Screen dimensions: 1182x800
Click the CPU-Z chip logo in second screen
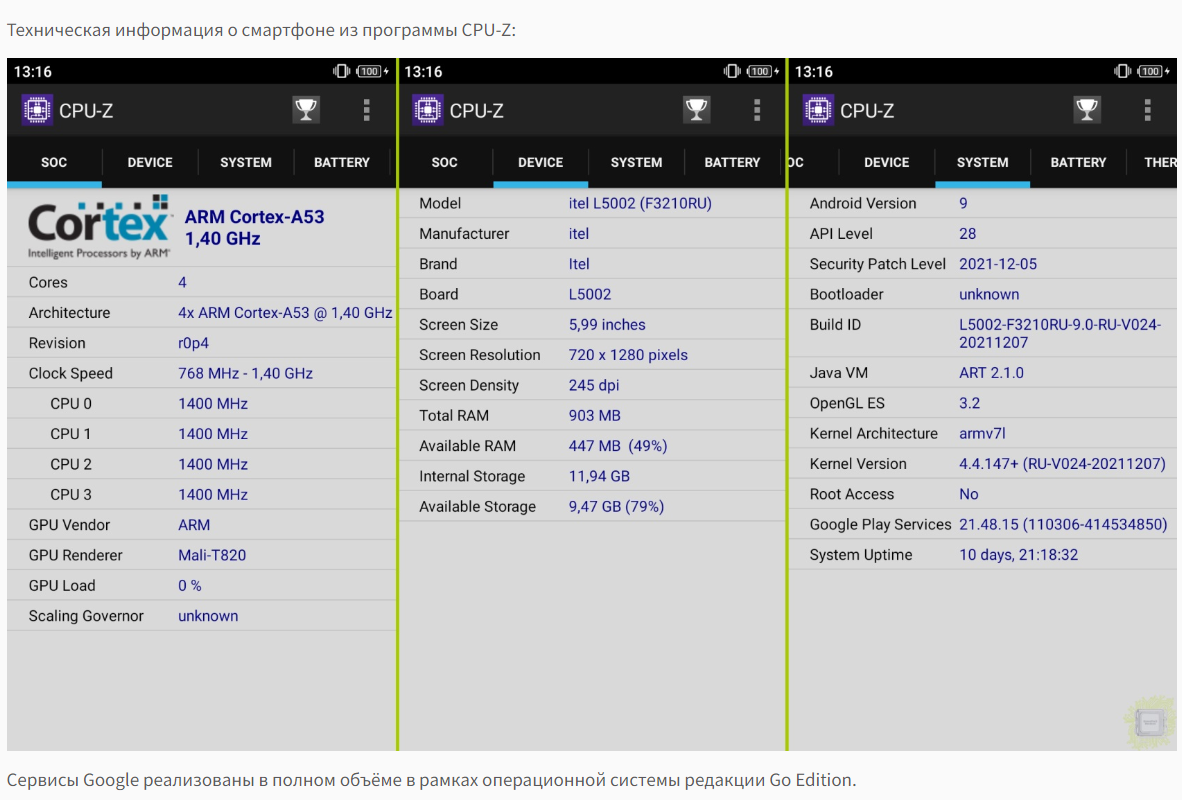[x=427, y=110]
